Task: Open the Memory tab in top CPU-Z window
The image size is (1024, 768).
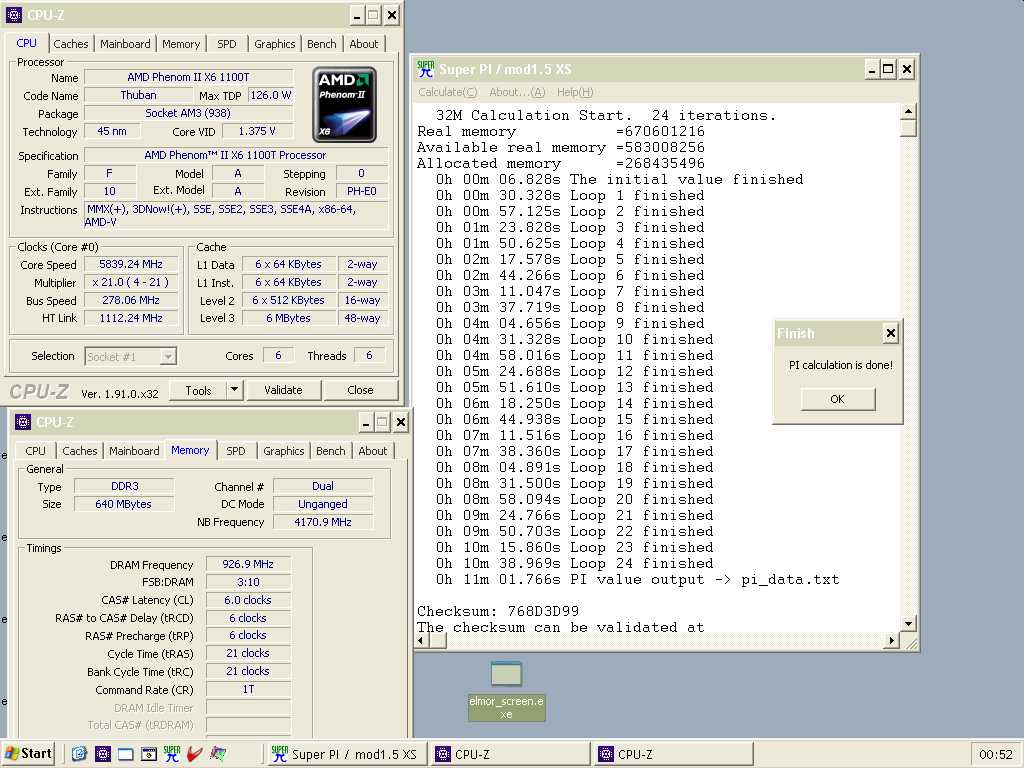Action: coord(181,44)
